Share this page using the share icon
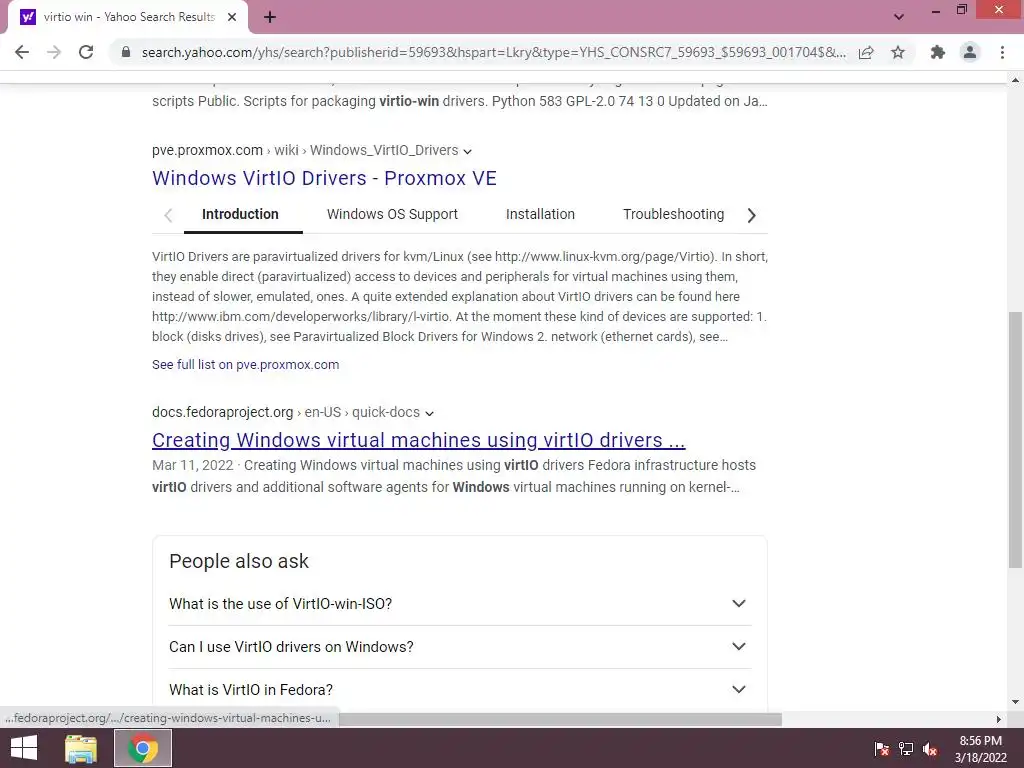1024x768 pixels. point(866,52)
